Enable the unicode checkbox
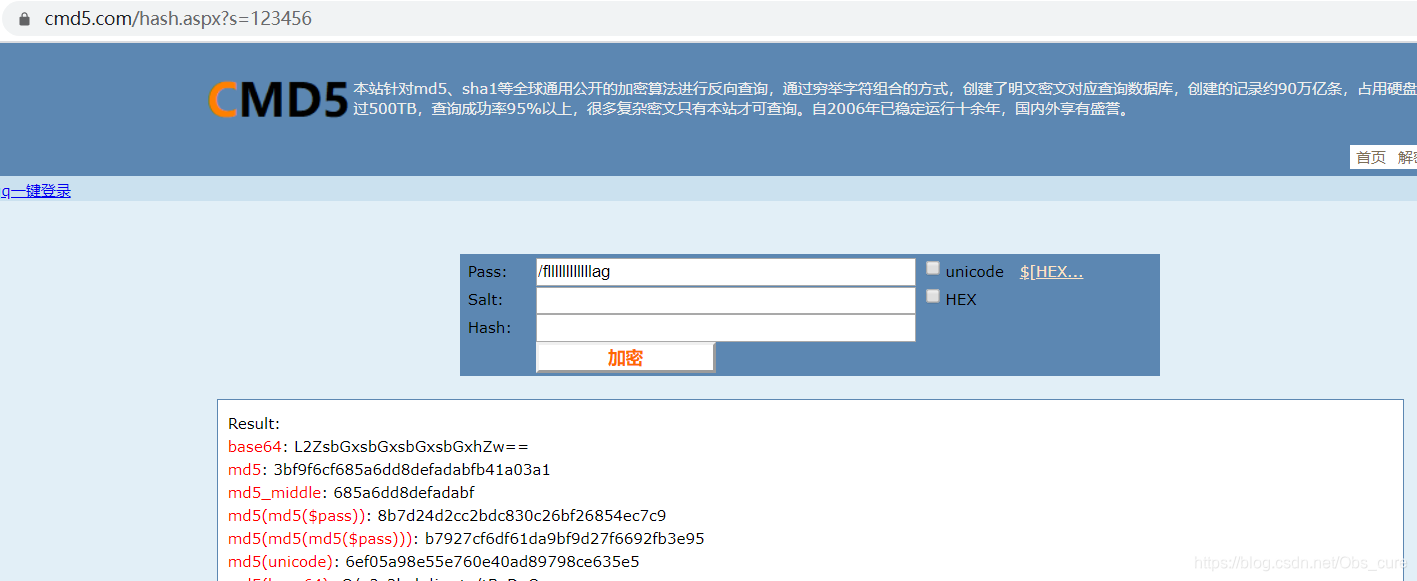Viewport: 1417px width, 581px height. 933,268
